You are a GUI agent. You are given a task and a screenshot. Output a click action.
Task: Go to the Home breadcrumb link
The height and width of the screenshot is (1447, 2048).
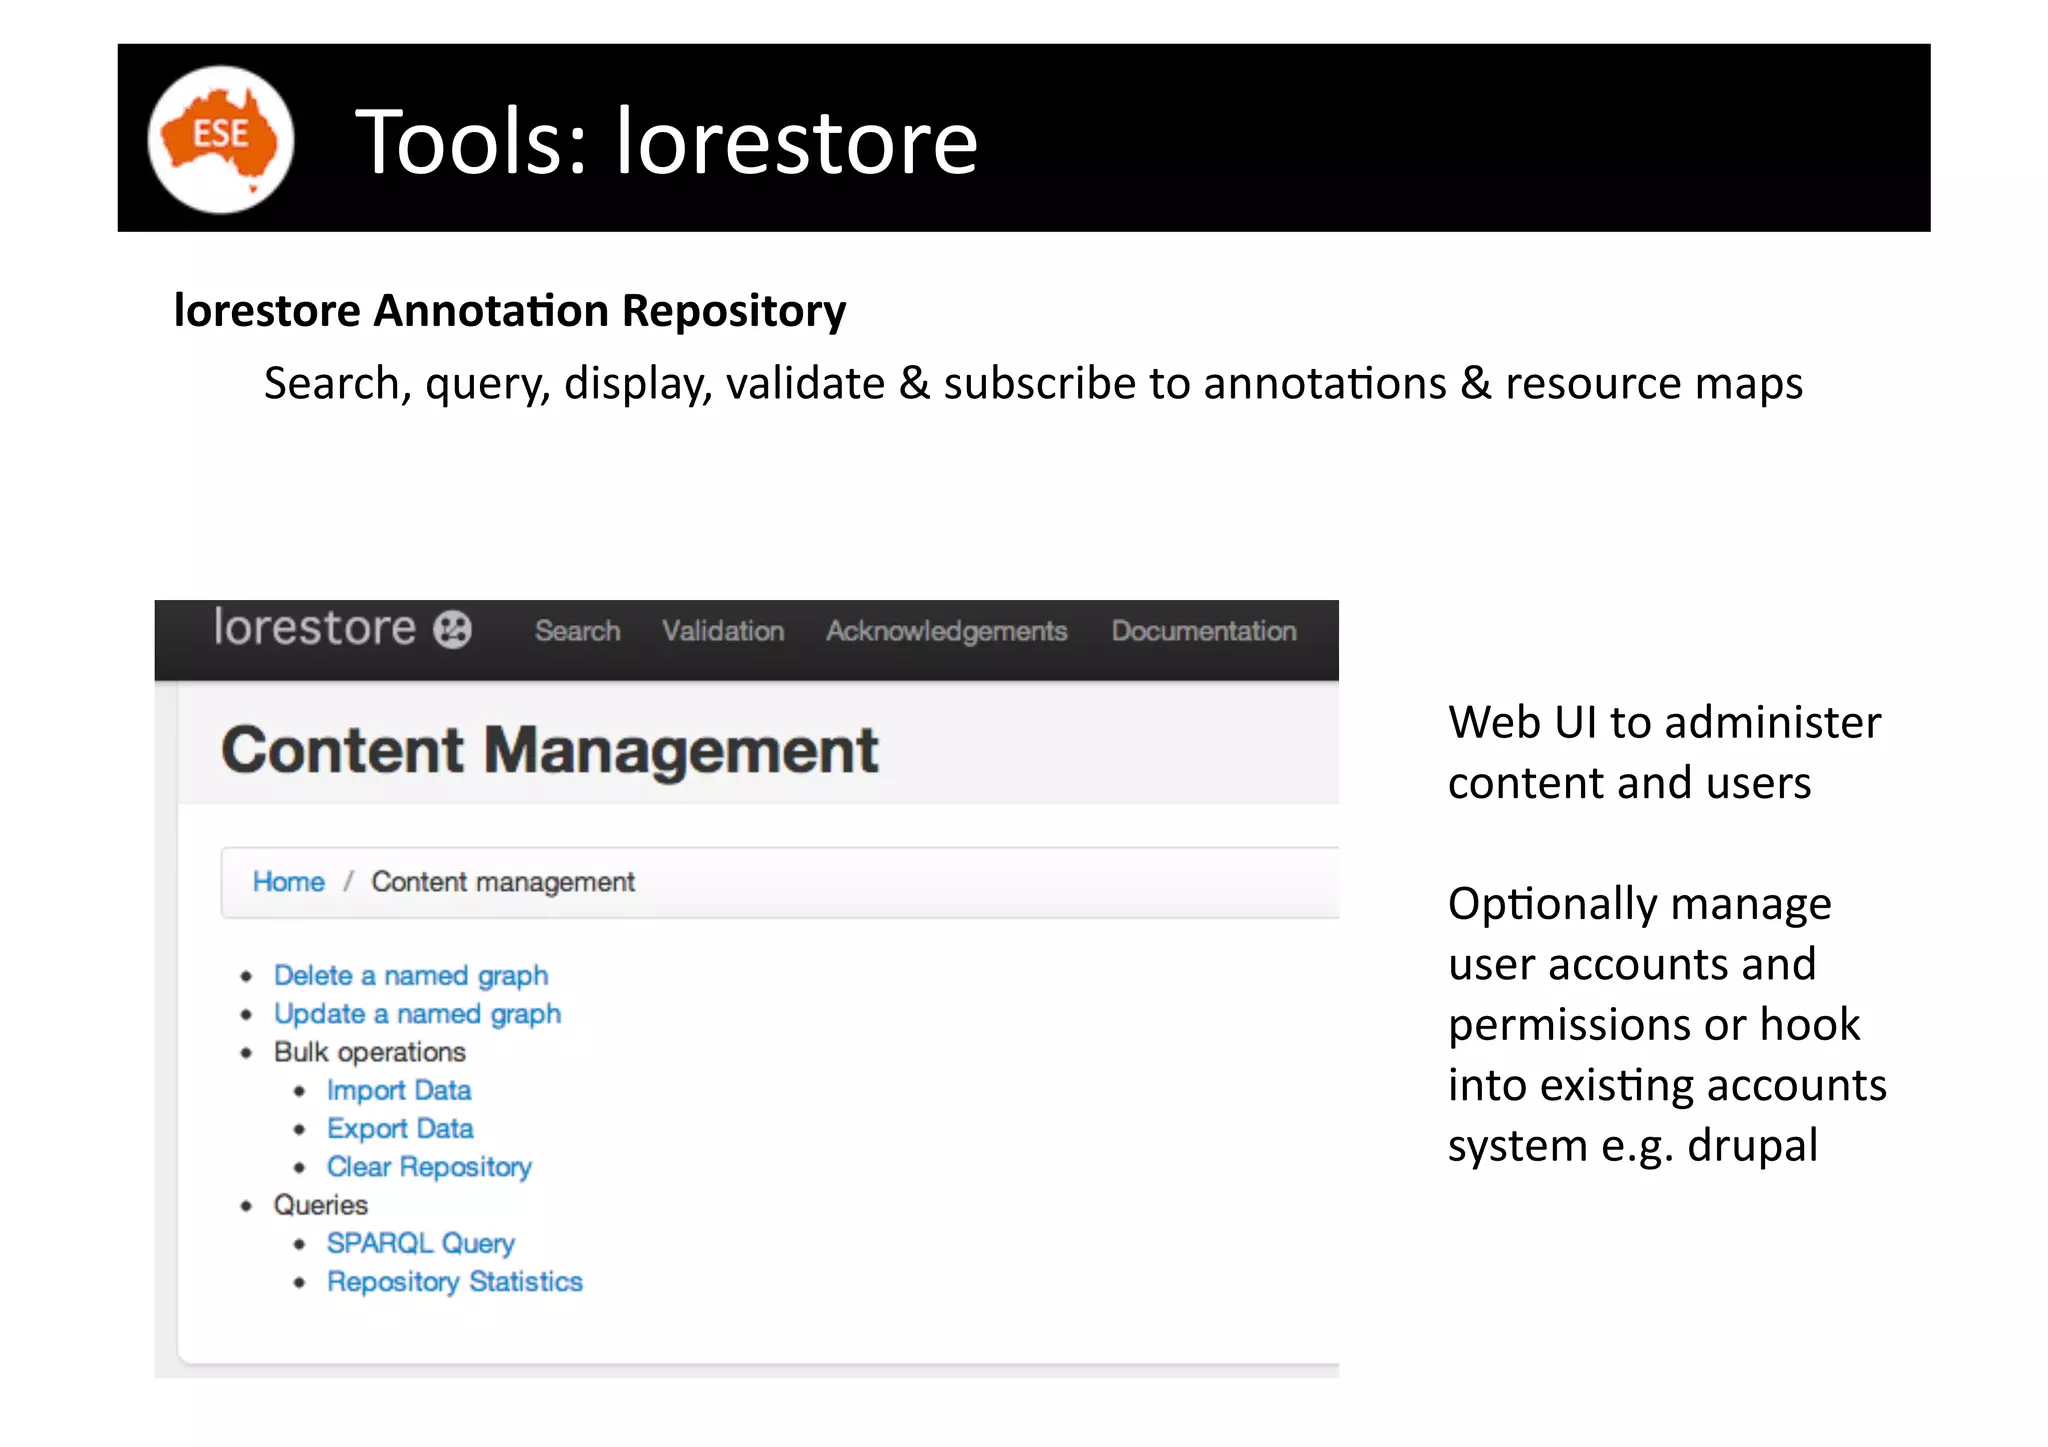tap(288, 882)
